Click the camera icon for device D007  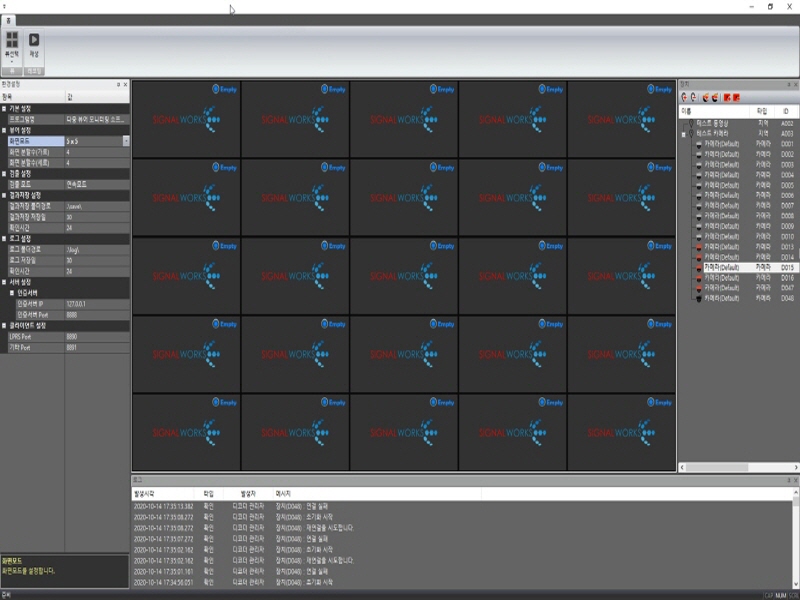[x=699, y=206]
